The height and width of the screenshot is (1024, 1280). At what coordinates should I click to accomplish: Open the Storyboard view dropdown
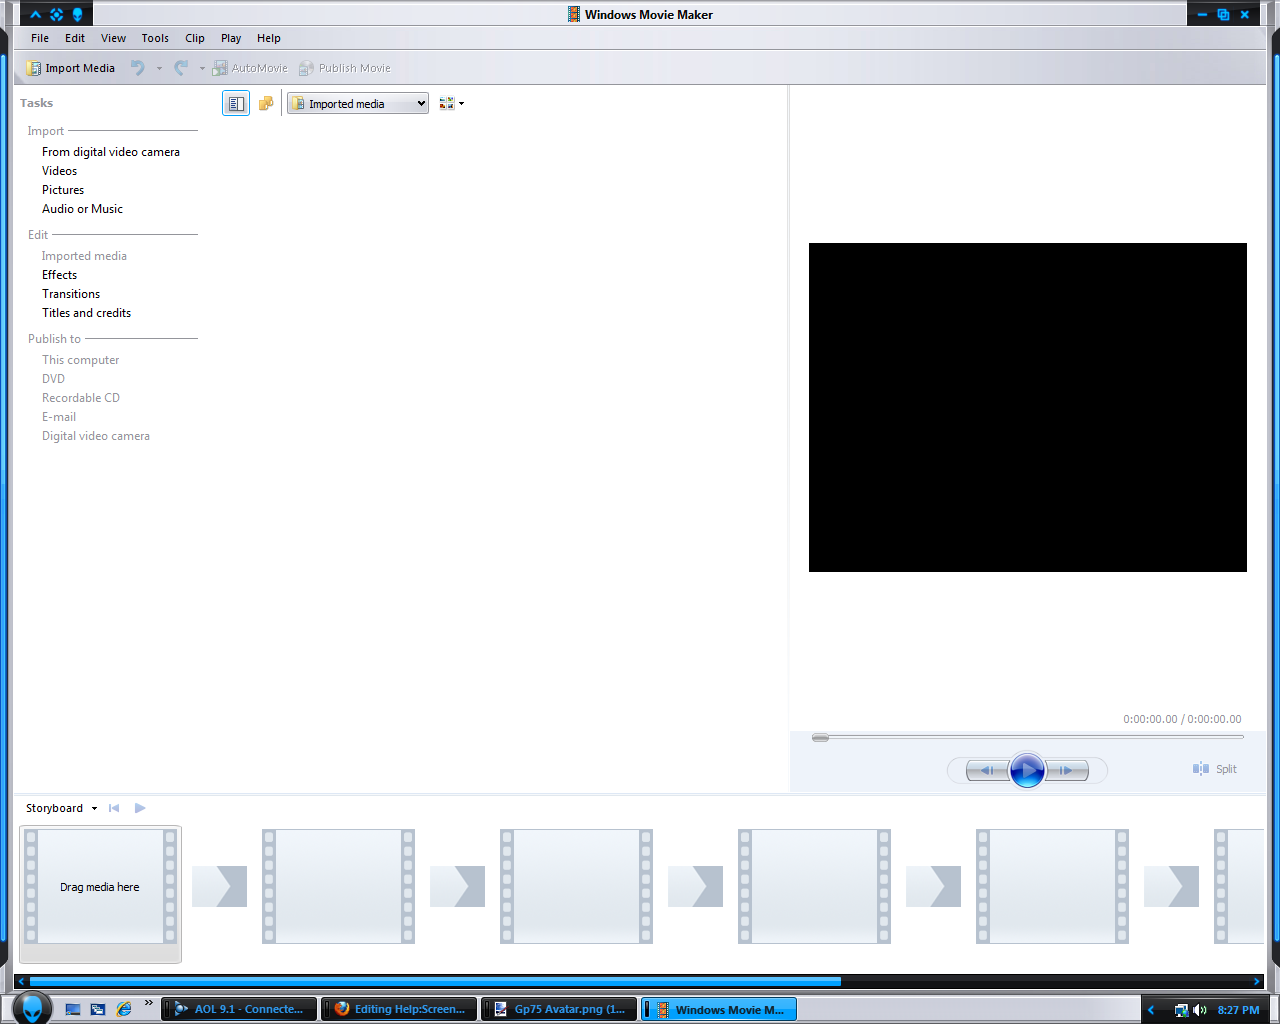tap(61, 808)
